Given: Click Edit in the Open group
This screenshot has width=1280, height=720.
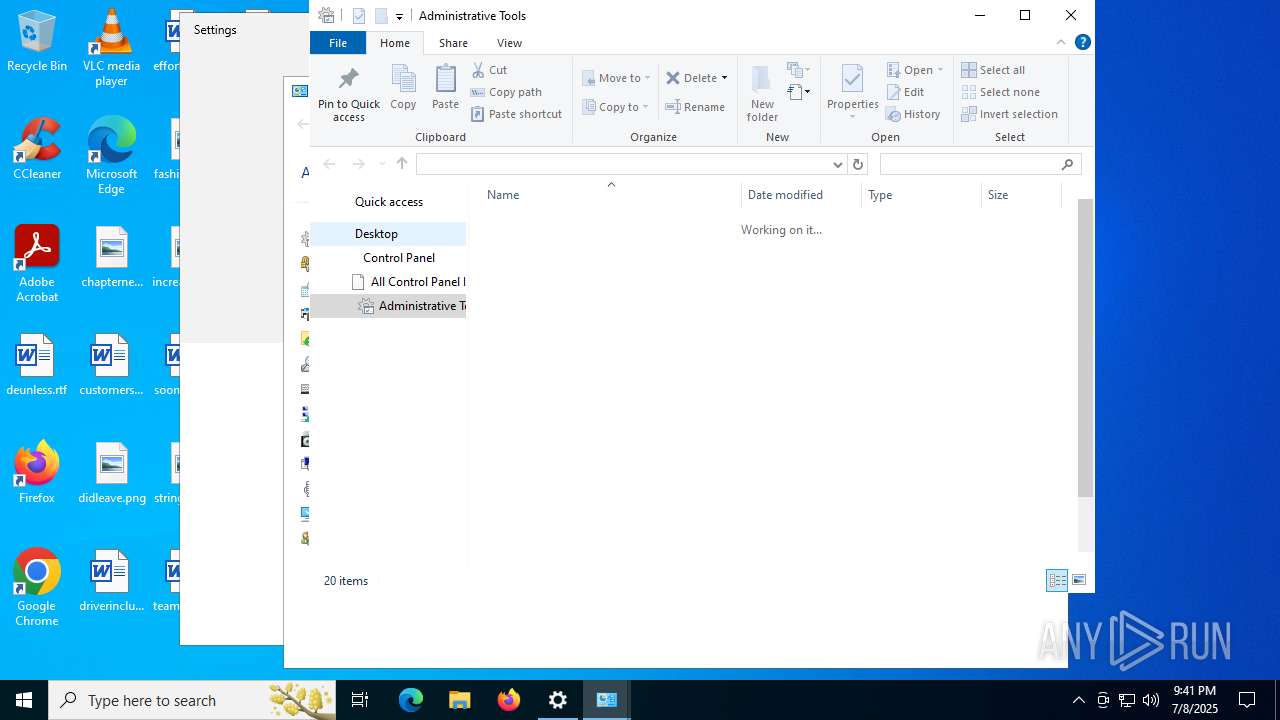Looking at the screenshot, I should 905,92.
